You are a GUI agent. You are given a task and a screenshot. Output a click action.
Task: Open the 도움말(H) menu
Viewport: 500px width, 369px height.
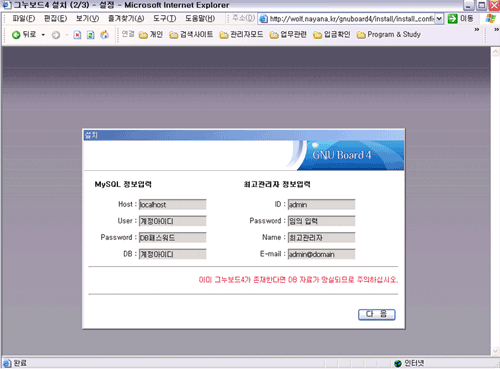(200, 19)
